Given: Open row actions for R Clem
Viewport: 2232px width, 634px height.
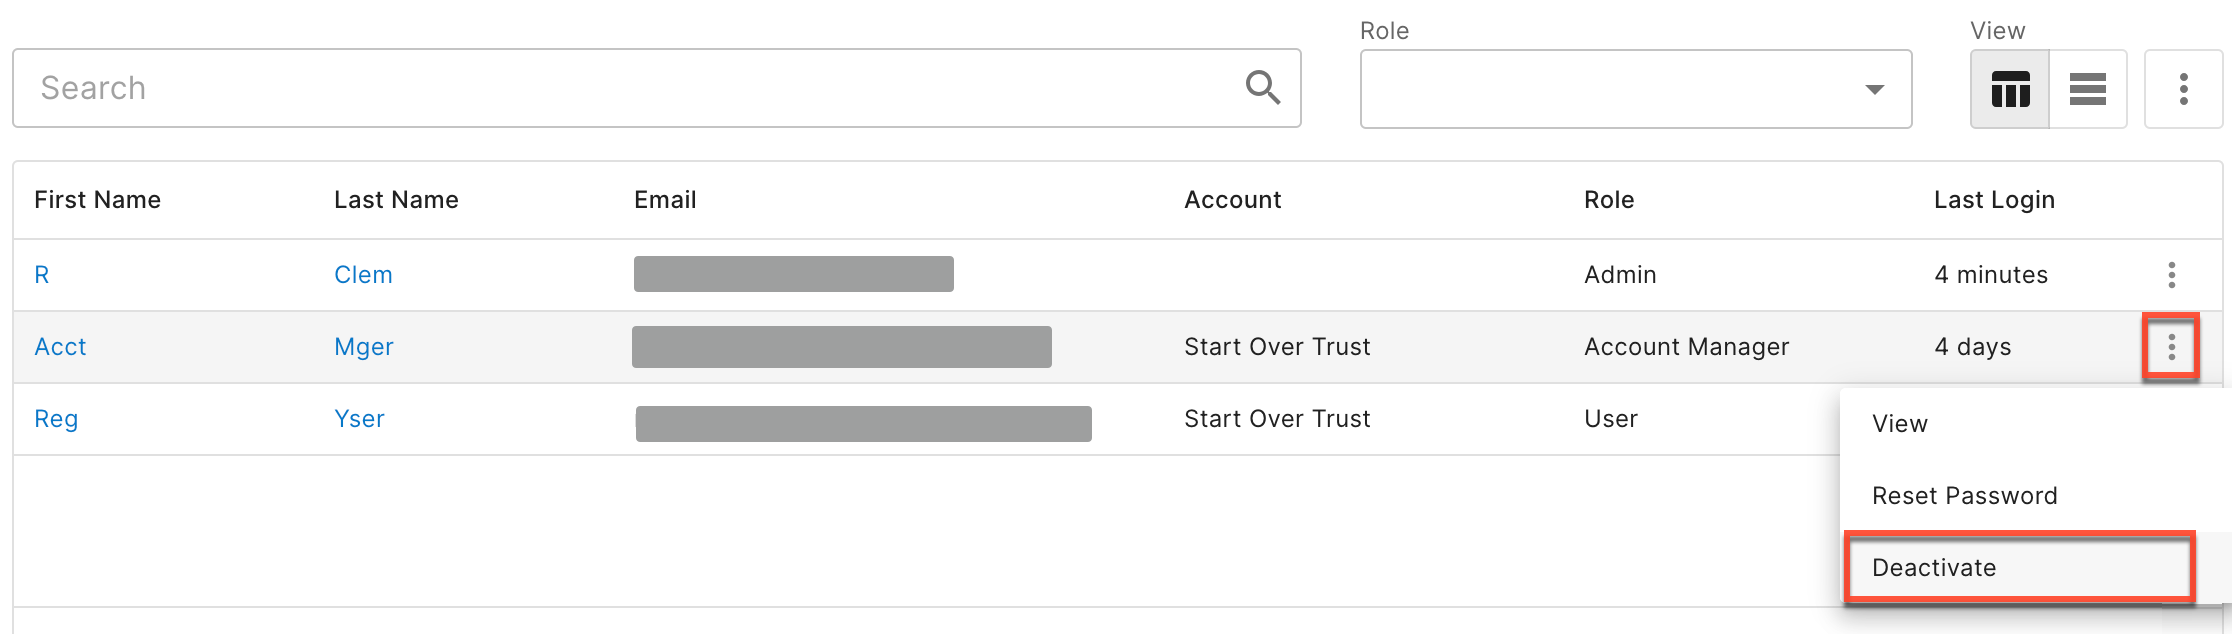Looking at the screenshot, I should (x=2171, y=275).
